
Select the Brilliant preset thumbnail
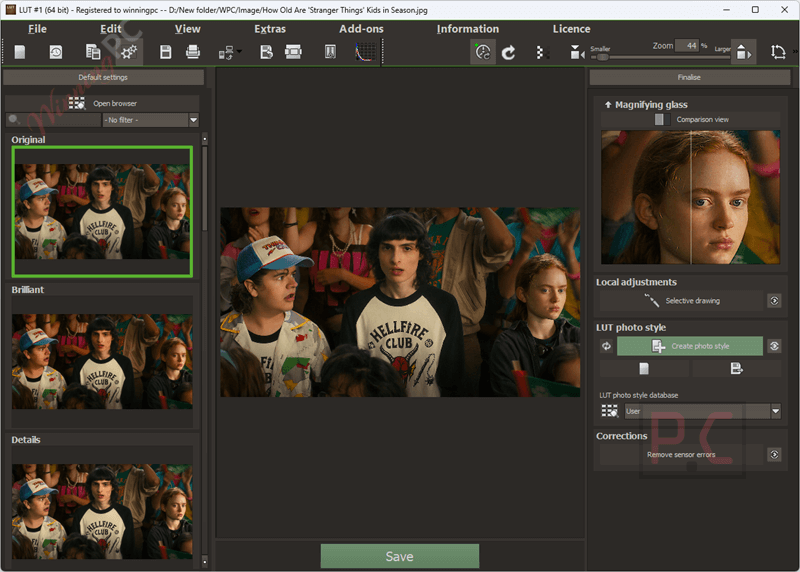(102, 361)
